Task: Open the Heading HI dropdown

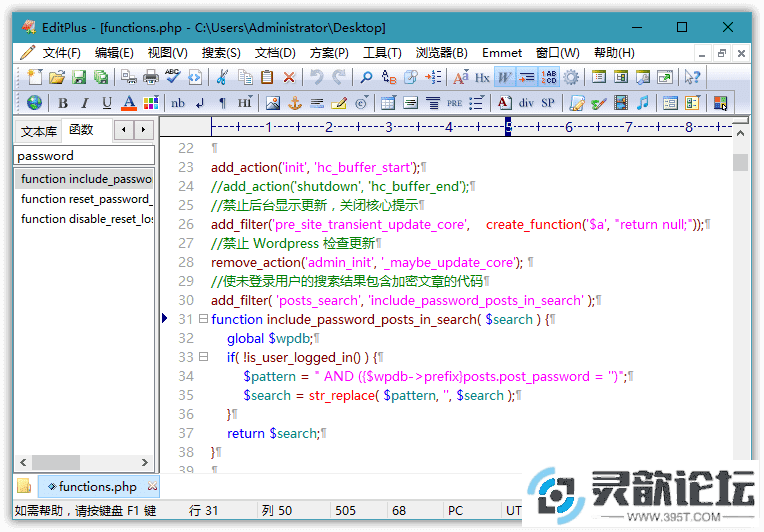Action: point(245,103)
